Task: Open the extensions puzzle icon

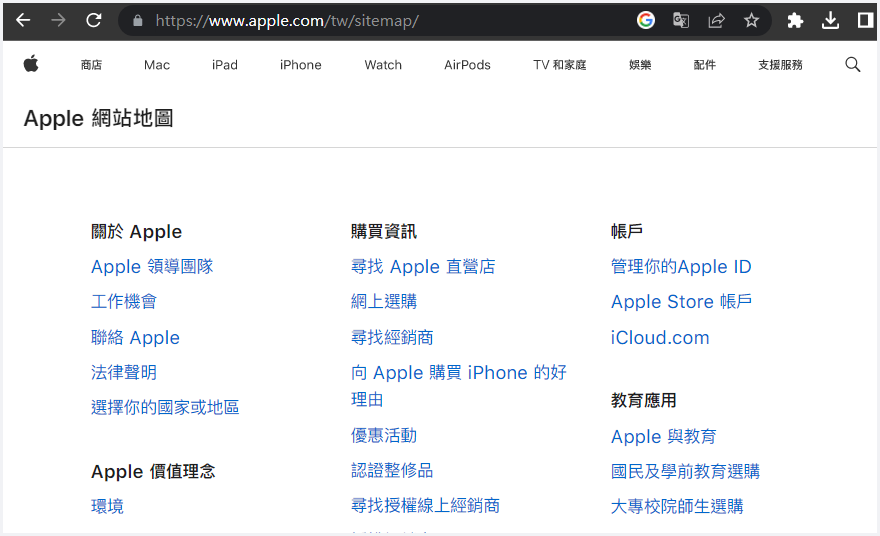Action: pyautogui.click(x=795, y=21)
